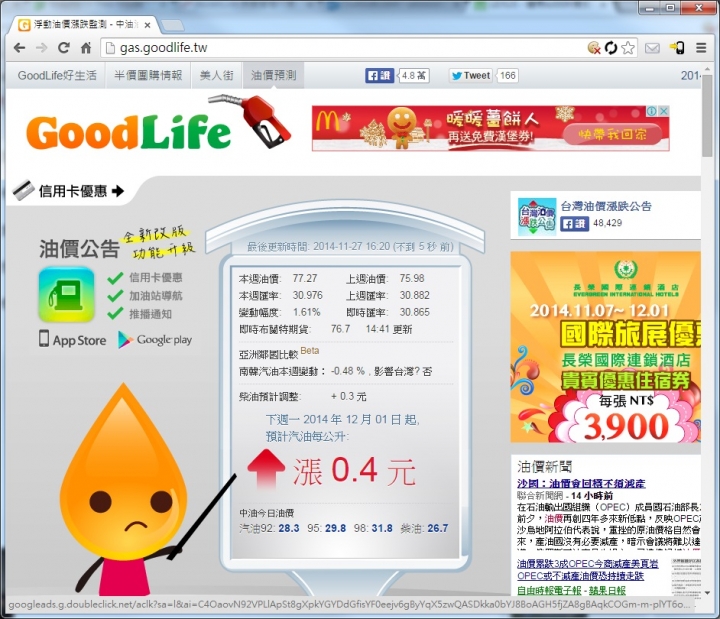Go forward with the browser forward arrow
Viewport: 720px width, 619px height.
pos(41,48)
